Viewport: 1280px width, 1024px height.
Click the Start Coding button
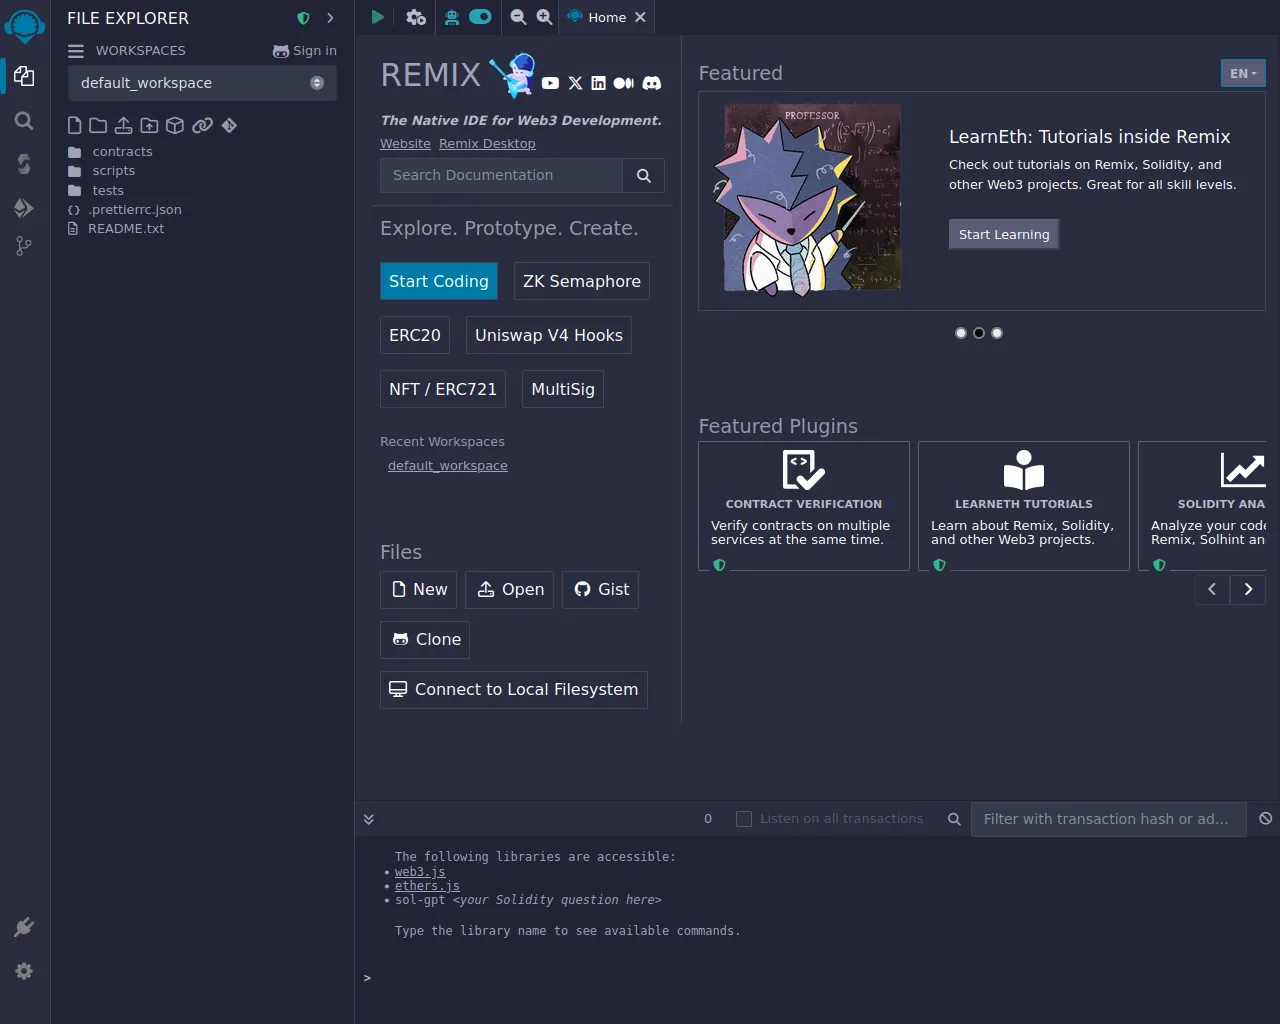[439, 281]
